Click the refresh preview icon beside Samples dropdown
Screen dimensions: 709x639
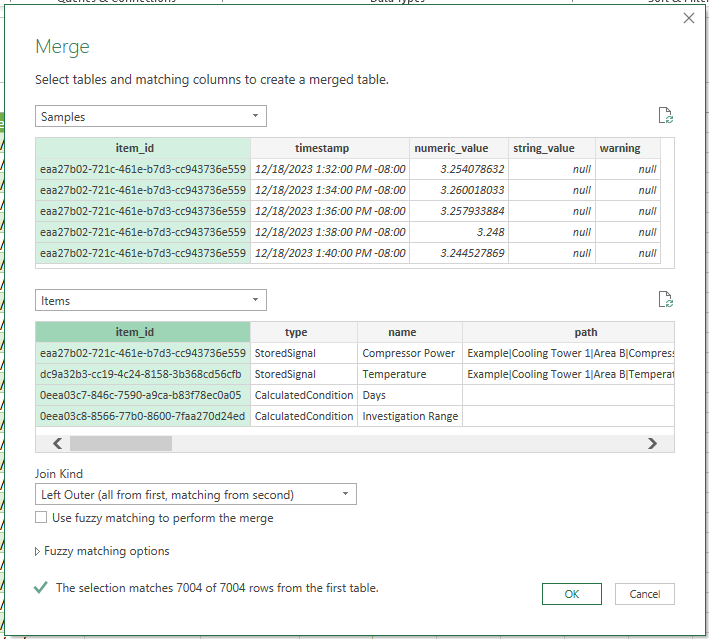tap(666, 116)
